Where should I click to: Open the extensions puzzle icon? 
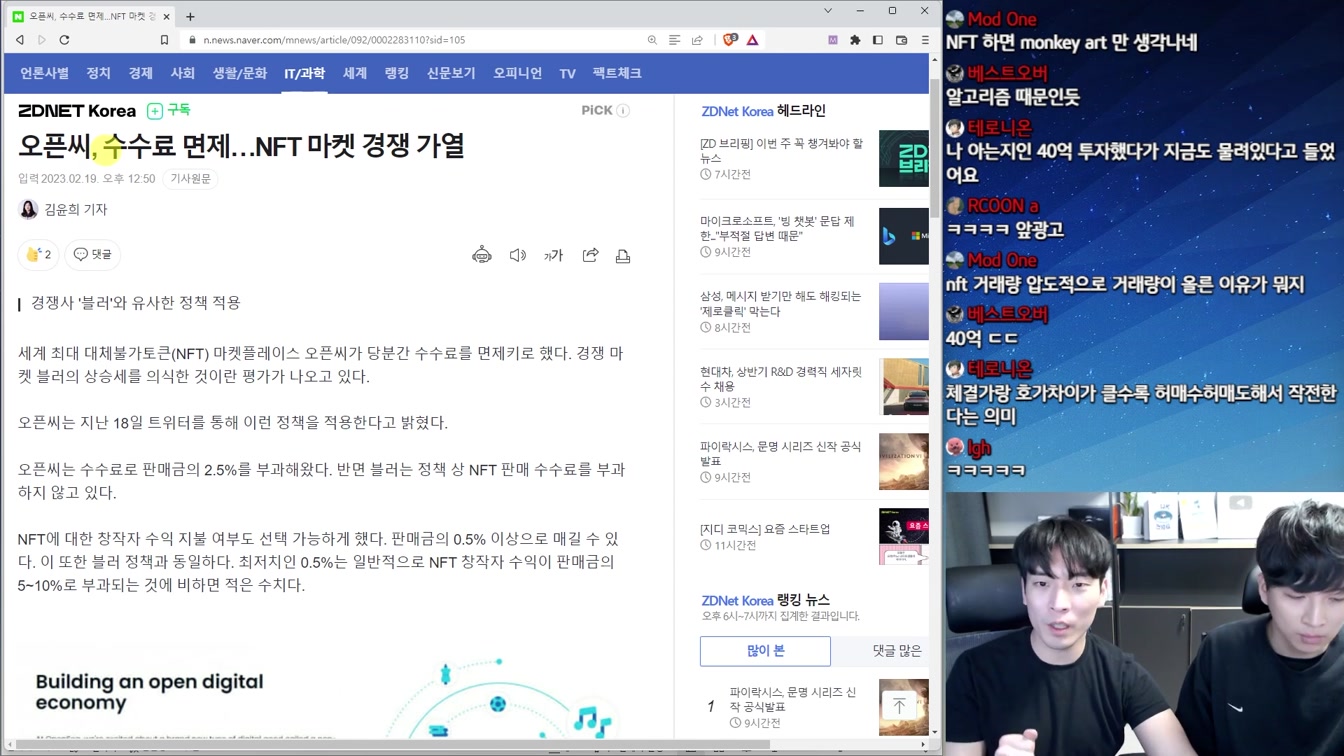(855, 40)
